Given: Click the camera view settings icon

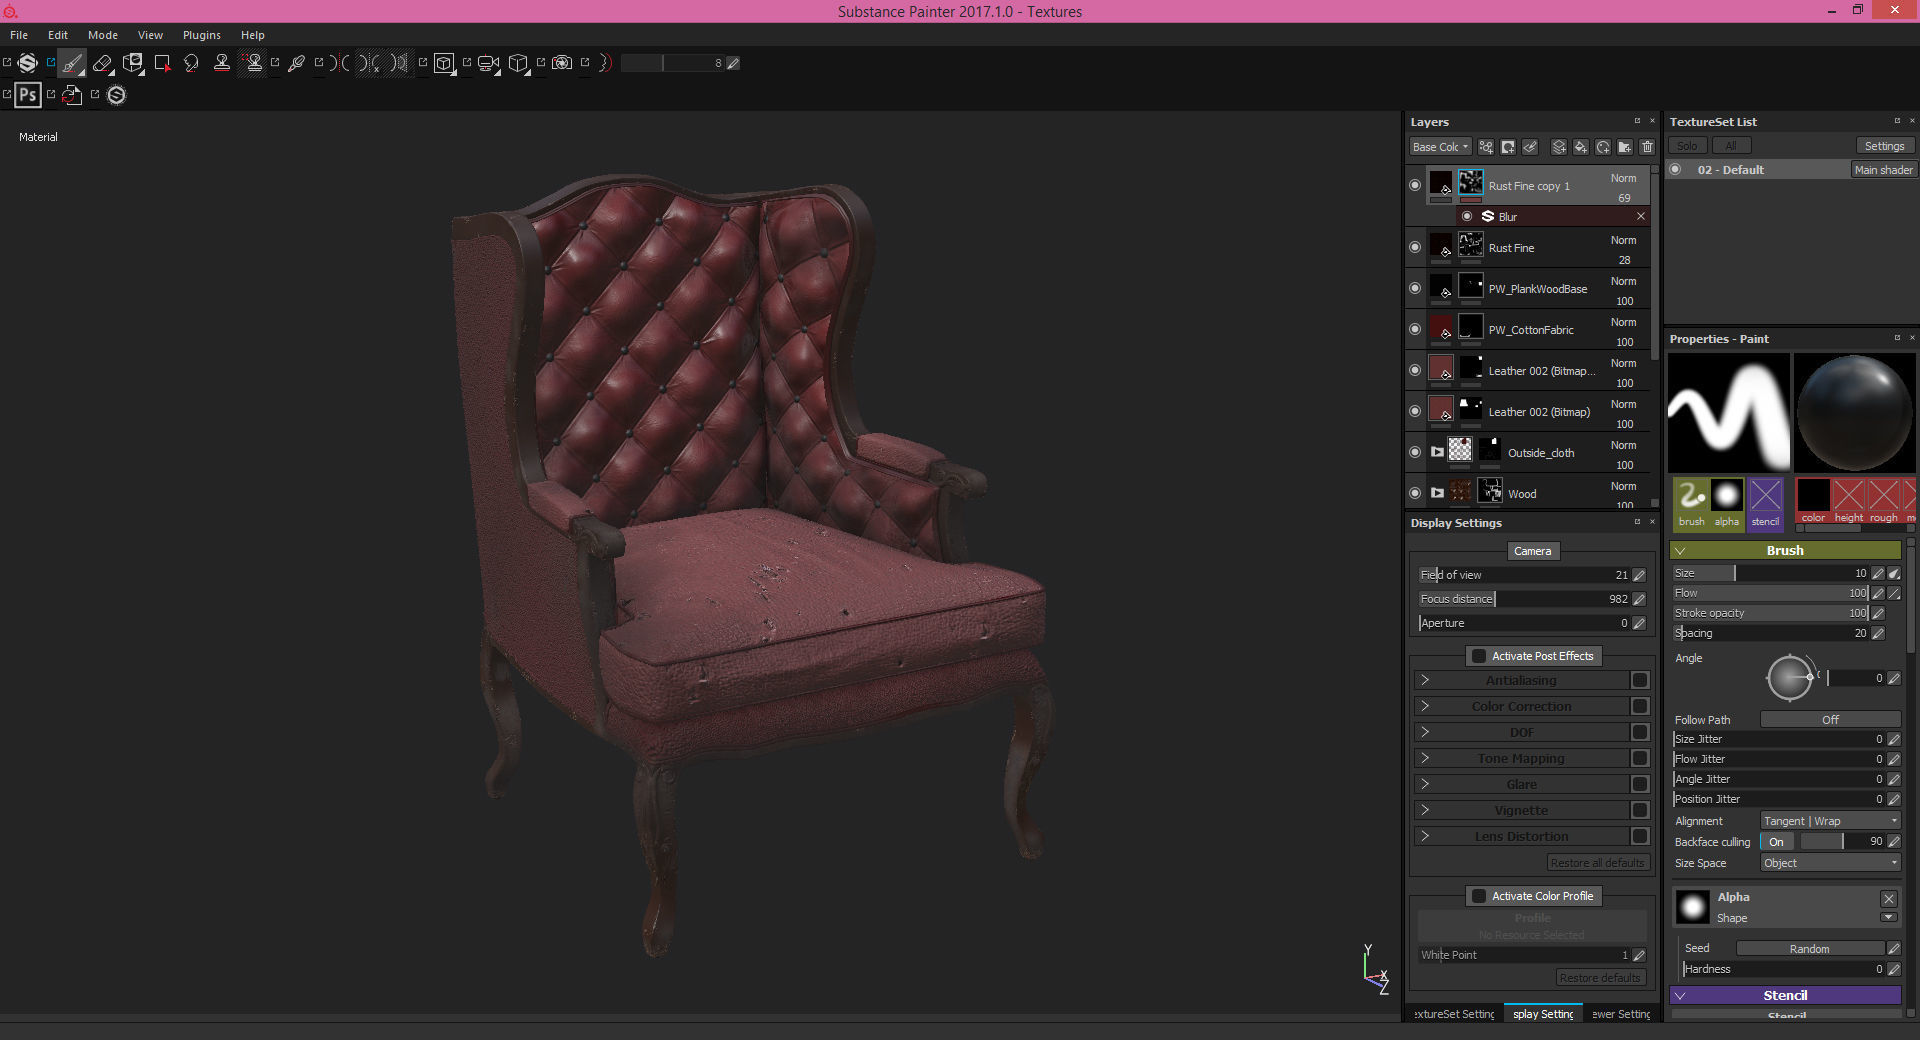Looking at the screenshot, I should (x=488, y=64).
